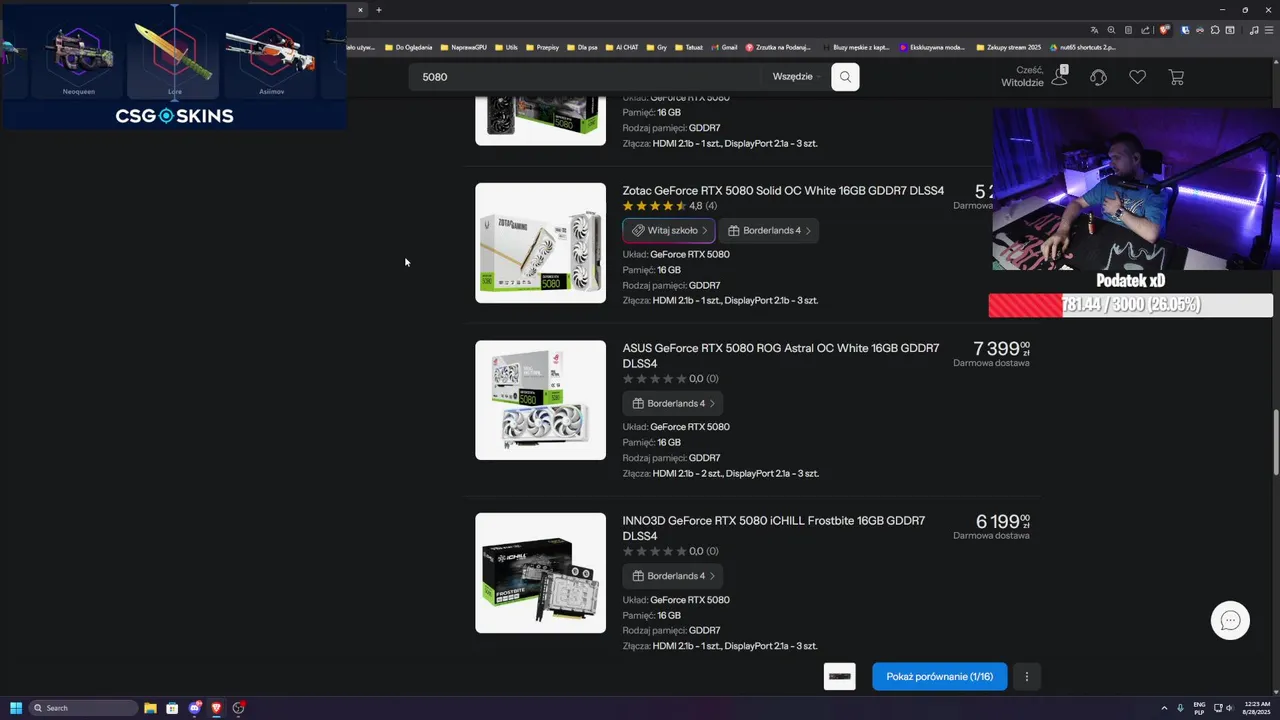This screenshot has width=1280, height=720.
Task: Open the NaprawaGPU bookmark folder
Action: click(x=463, y=47)
